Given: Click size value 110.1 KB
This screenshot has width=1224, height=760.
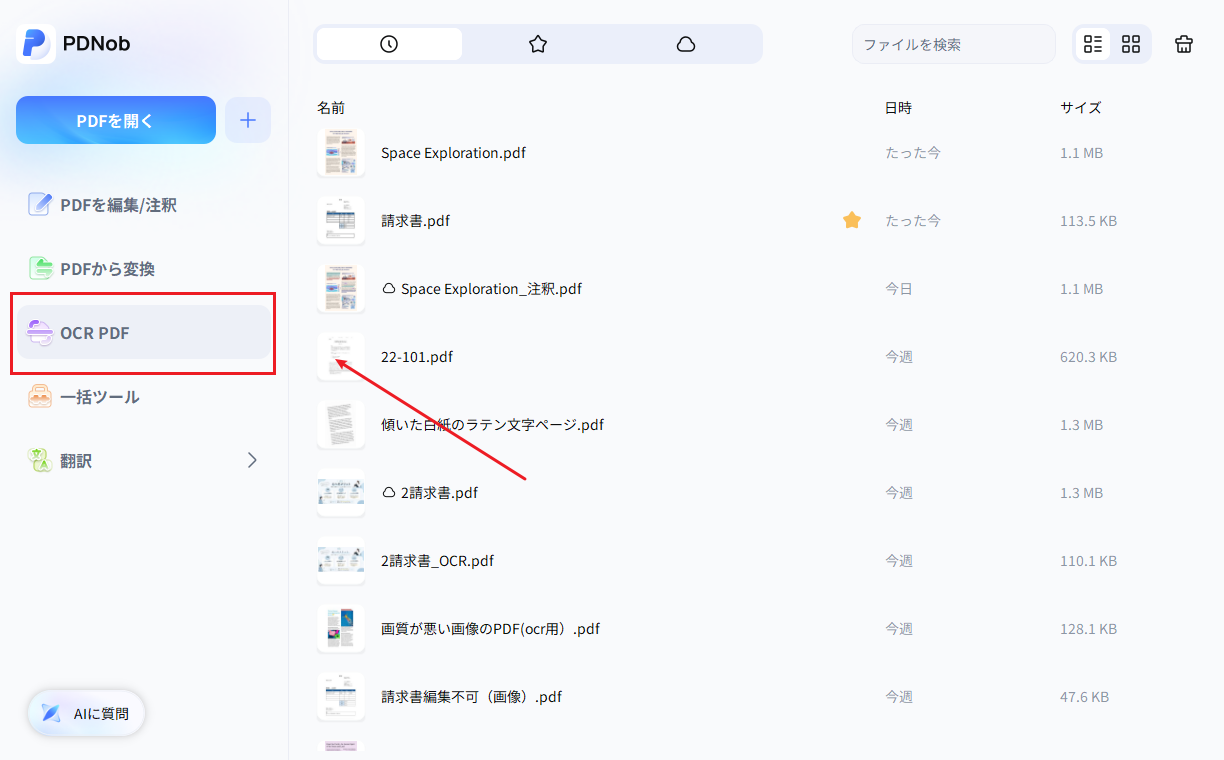Looking at the screenshot, I should tap(1088, 561).
